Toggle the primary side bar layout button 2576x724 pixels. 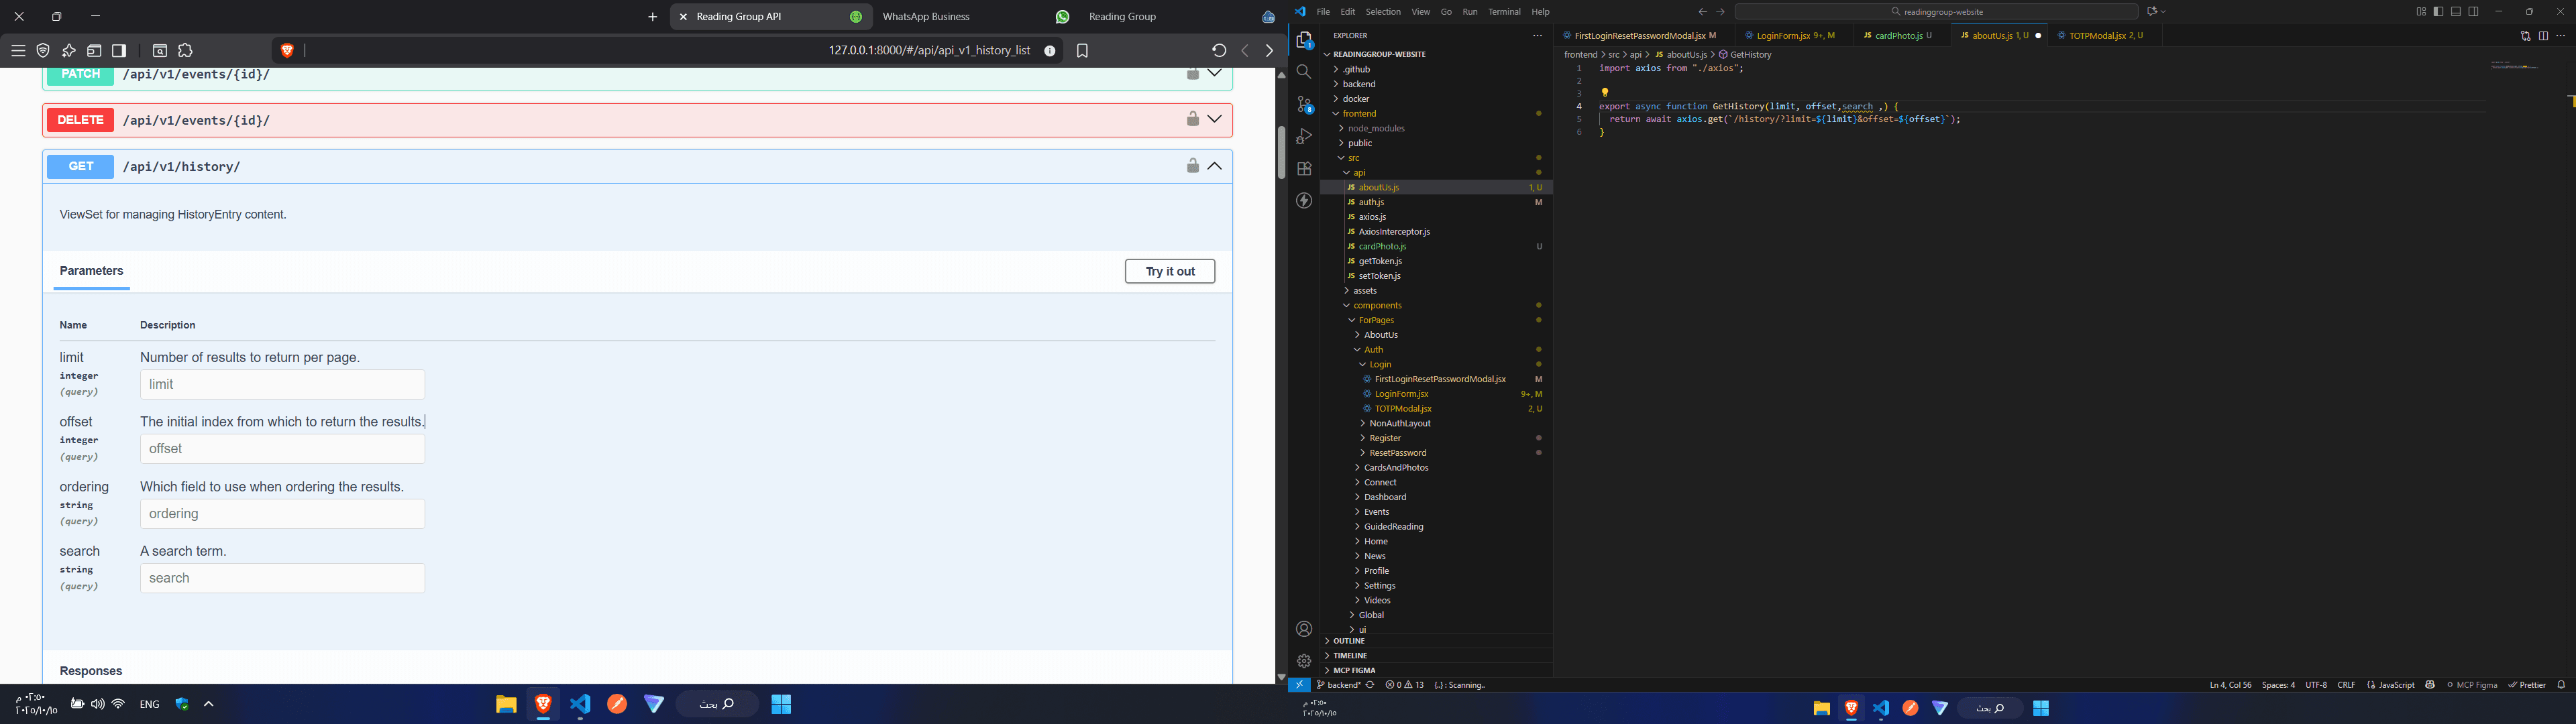coord(2438,12)
